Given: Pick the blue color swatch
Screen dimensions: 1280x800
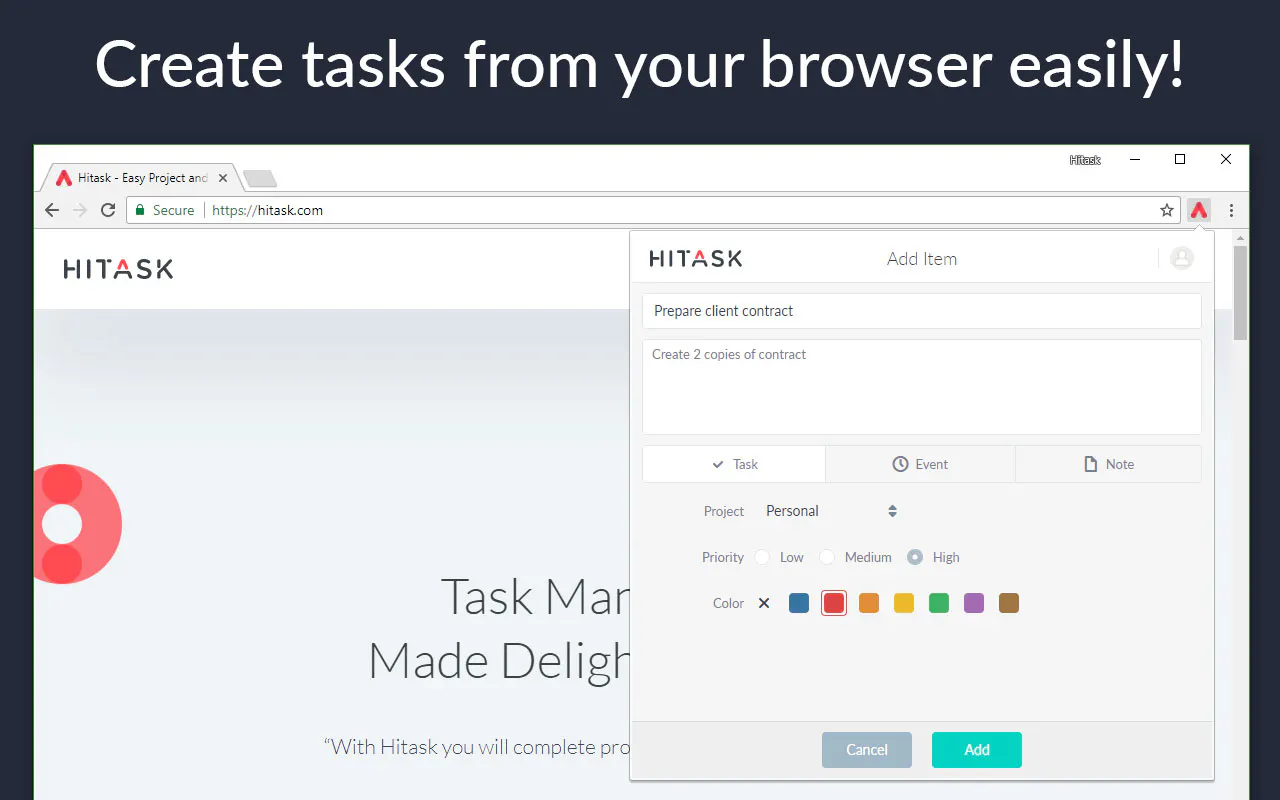Looking at the screenshot, I should (799, 603).
